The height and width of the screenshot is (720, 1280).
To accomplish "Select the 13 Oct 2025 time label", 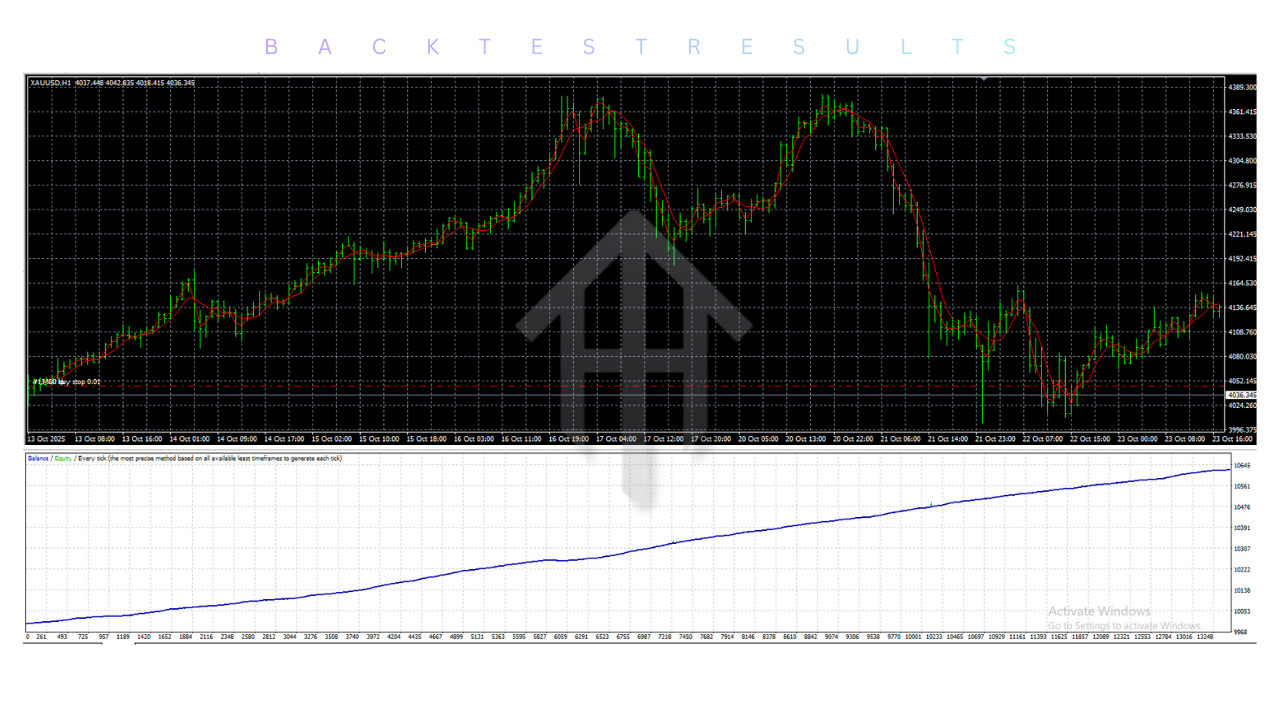I will 45,439.
